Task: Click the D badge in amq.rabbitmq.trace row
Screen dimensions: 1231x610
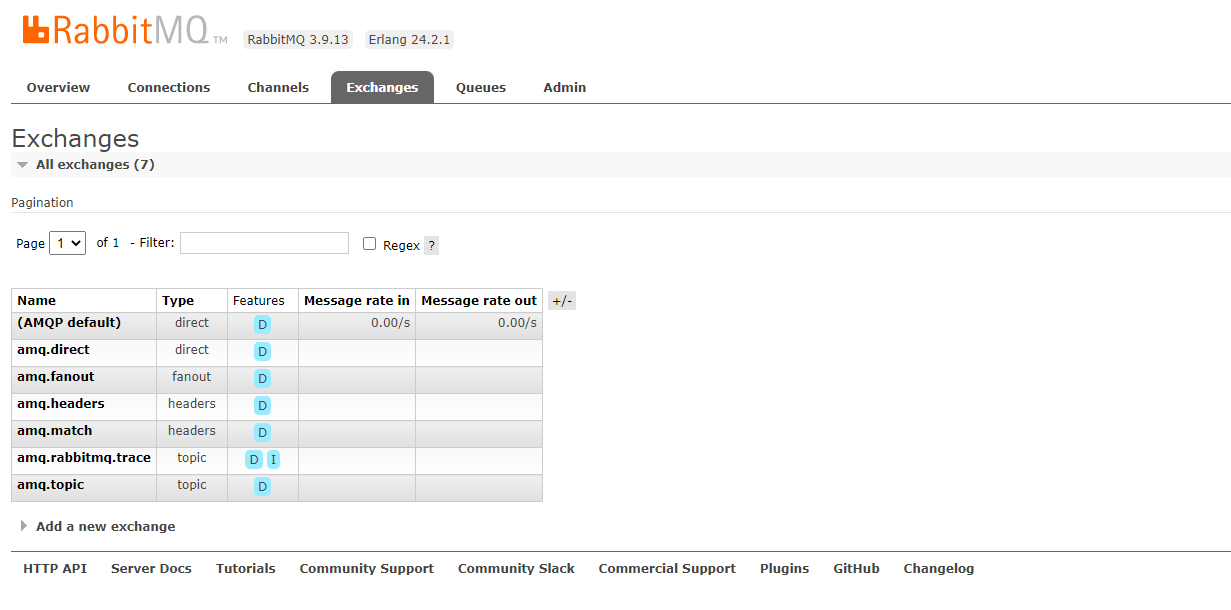Action: tap(254, 459)
